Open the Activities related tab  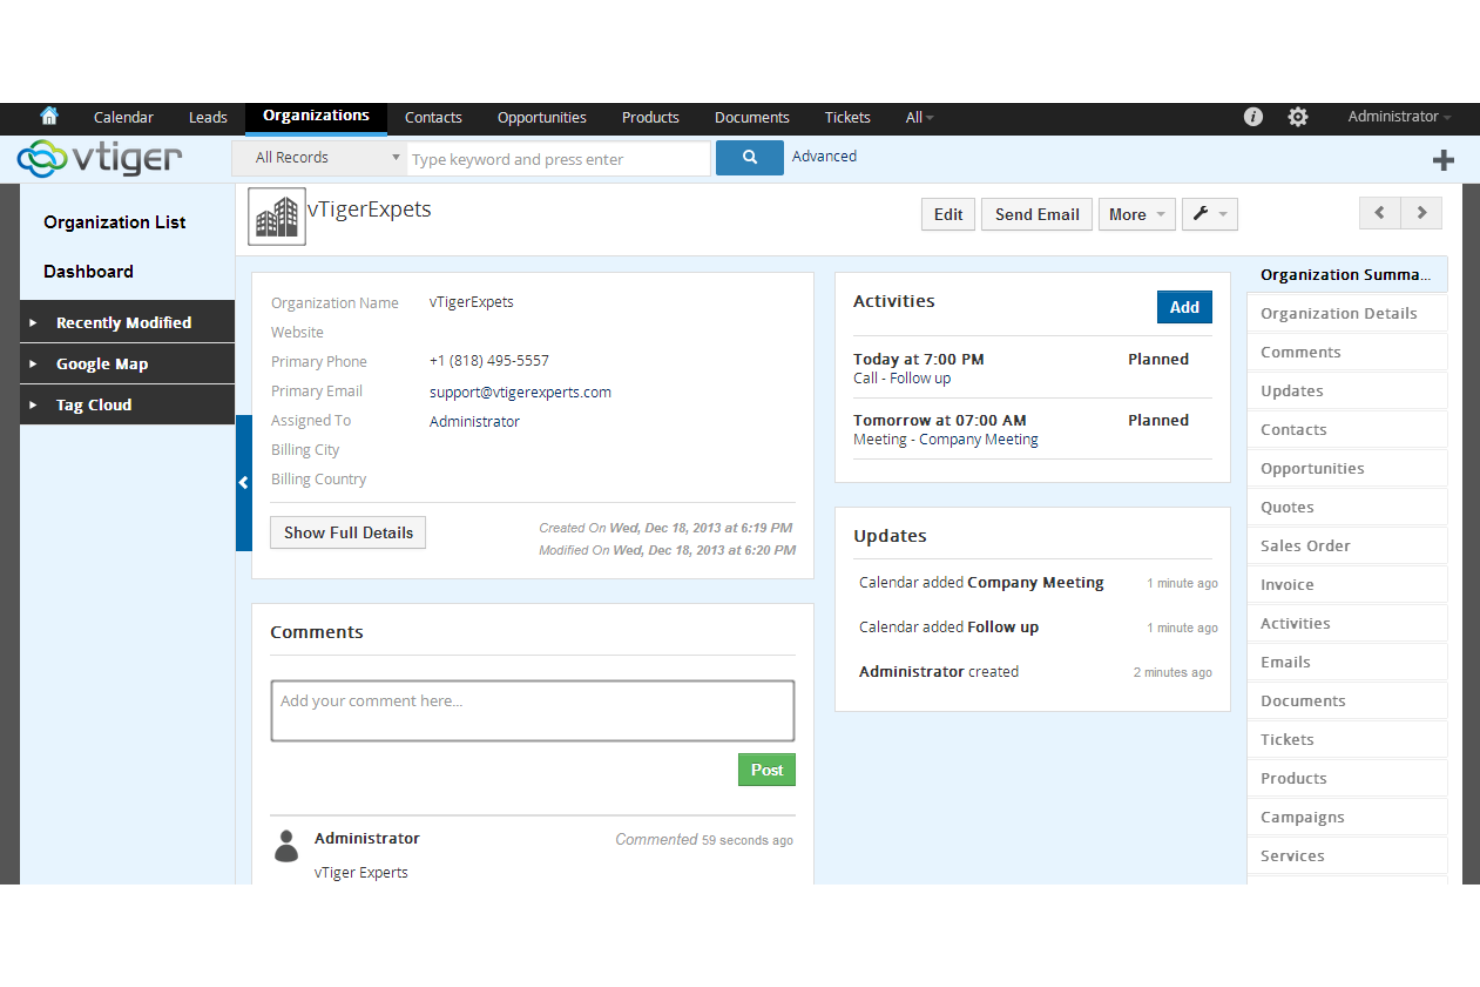(1346, 623)
